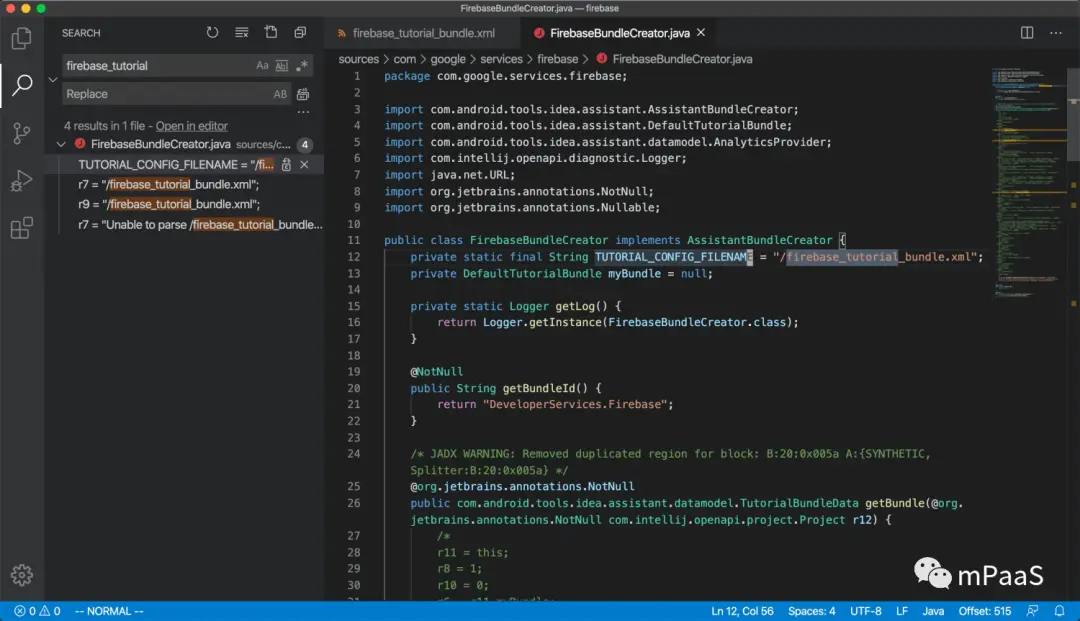Open the Run and Debug view

point(21,181)
